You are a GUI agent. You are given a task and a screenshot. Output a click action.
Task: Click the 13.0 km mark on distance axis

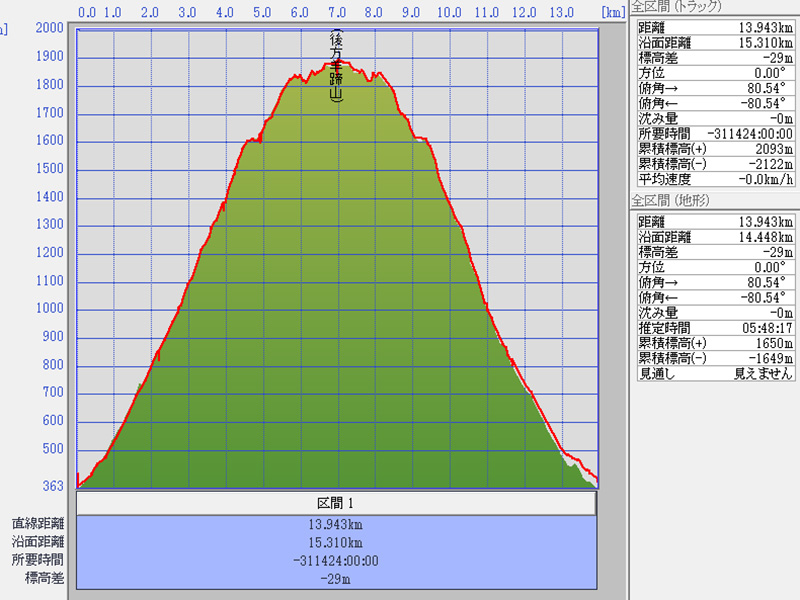click(561, 13)
